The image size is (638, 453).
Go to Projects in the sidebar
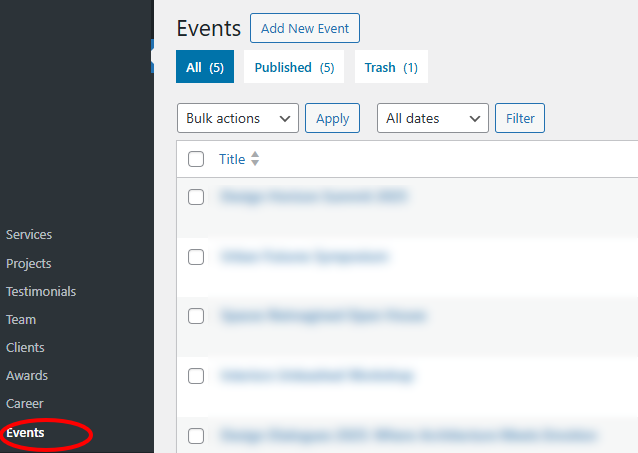pyautogui.click(x=29, y=264)
